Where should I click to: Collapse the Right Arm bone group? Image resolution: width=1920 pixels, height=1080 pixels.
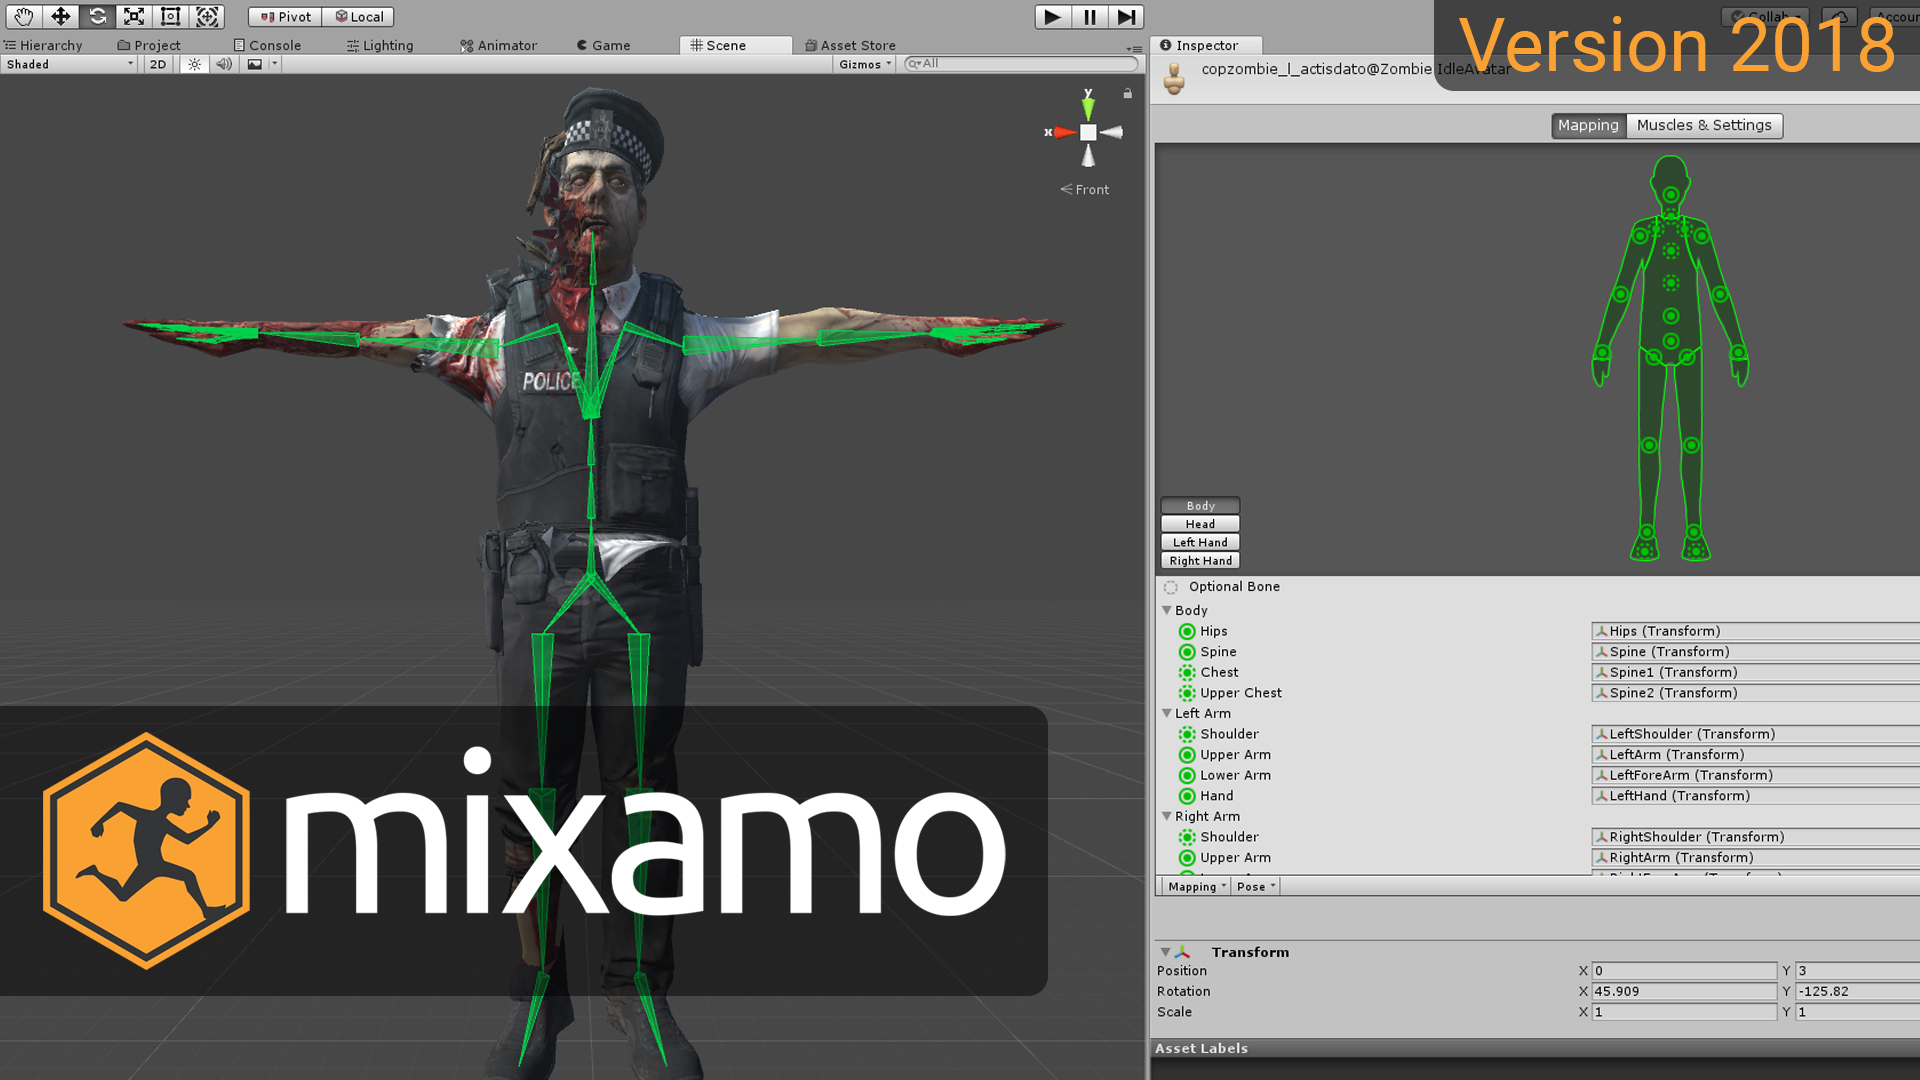tap(1166, 816)
